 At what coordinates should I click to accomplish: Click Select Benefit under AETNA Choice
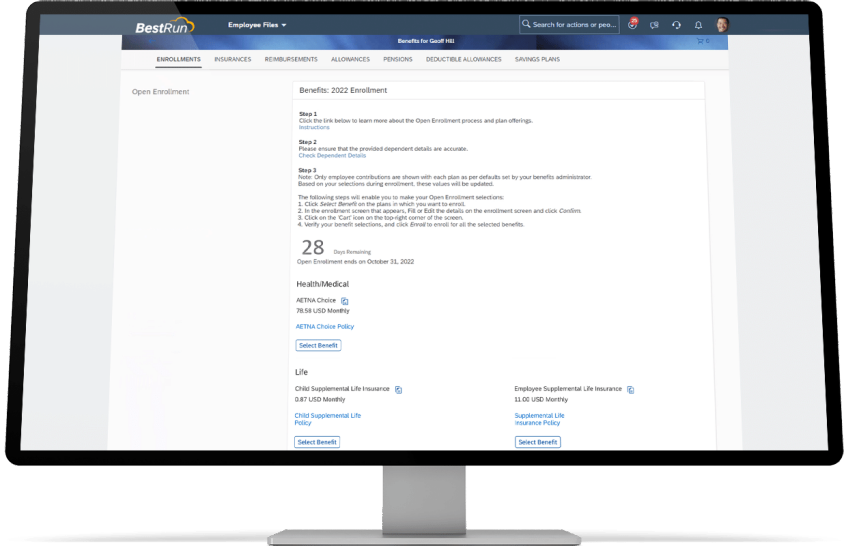318,345
